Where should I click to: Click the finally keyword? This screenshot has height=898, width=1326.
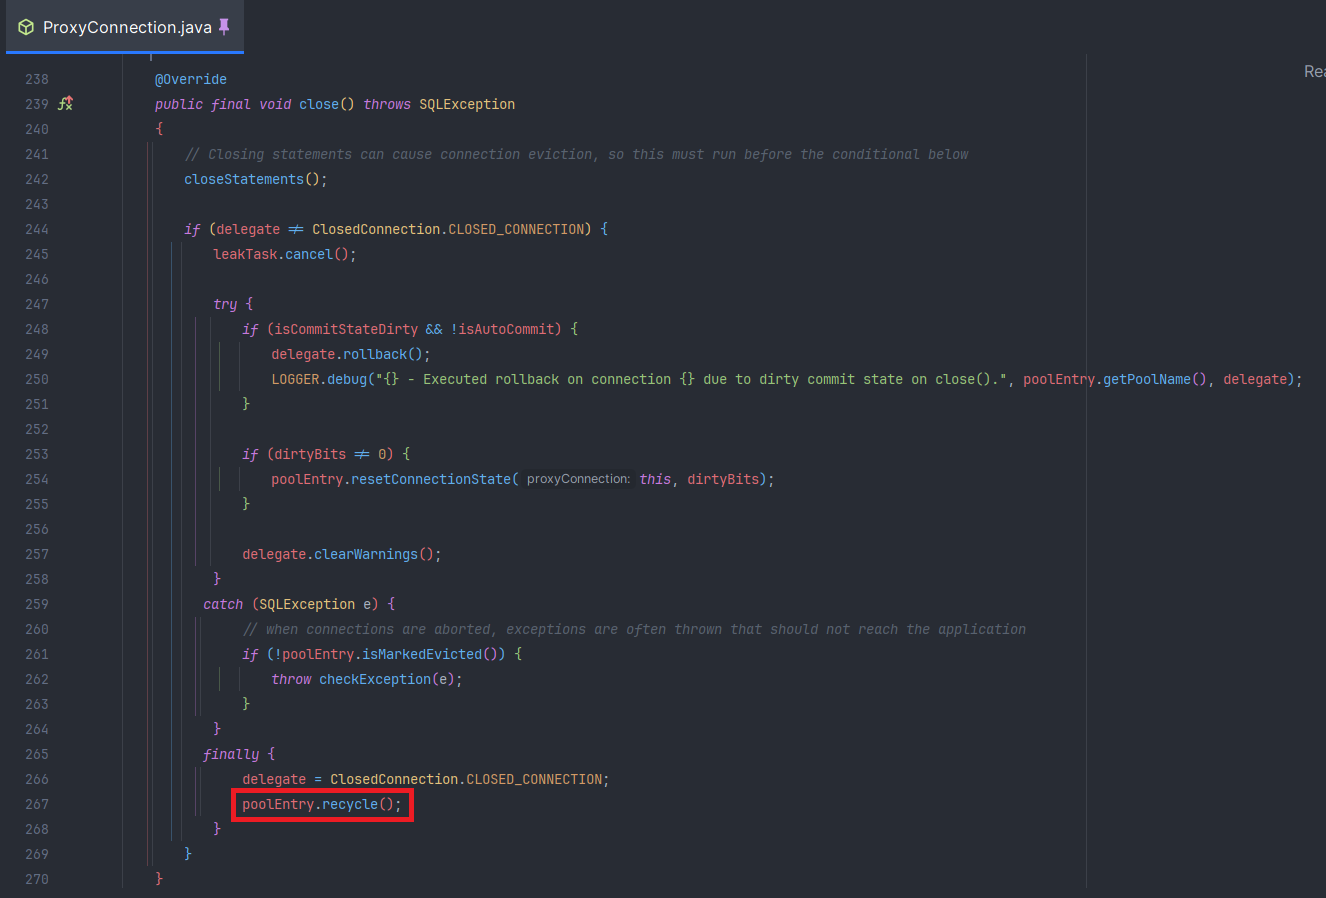[x=231, y=754]
